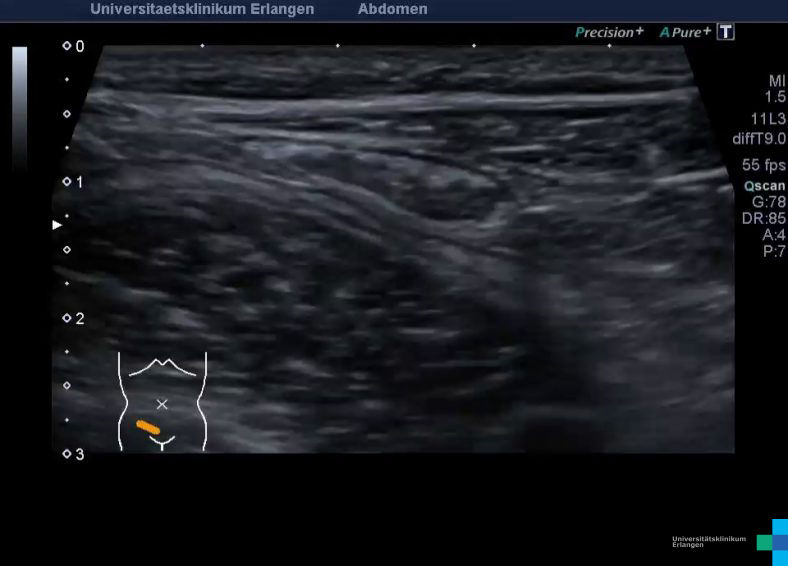Click the boxed T icon beside APure+
Image resolution: width=788 pixels, height=566 pixels.
(726, 32)
